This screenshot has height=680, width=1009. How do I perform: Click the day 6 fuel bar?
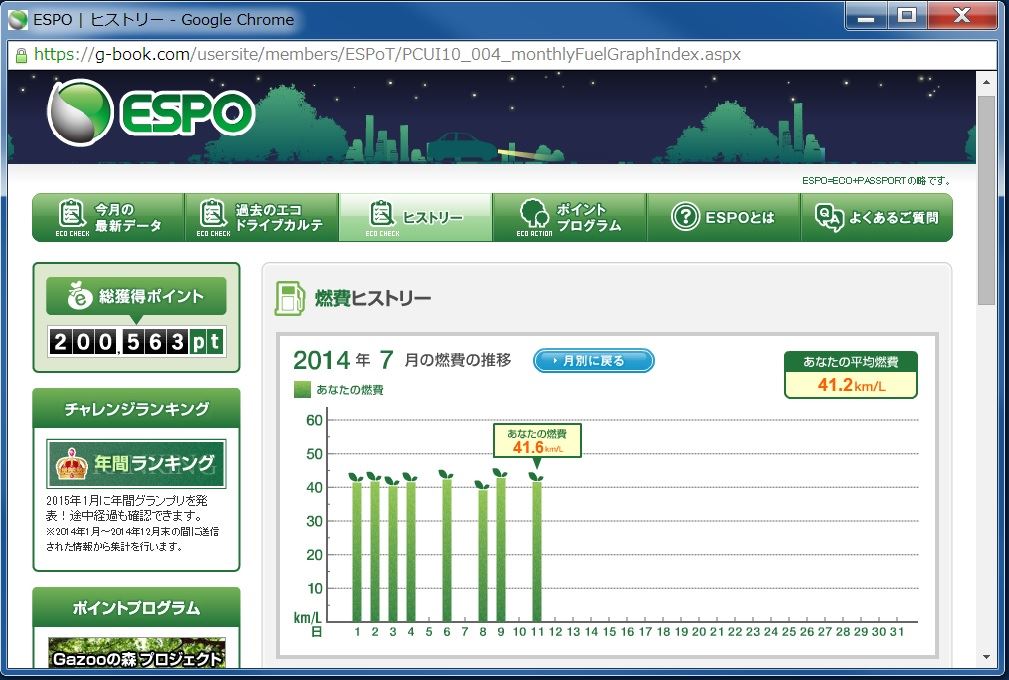point(447,549)
